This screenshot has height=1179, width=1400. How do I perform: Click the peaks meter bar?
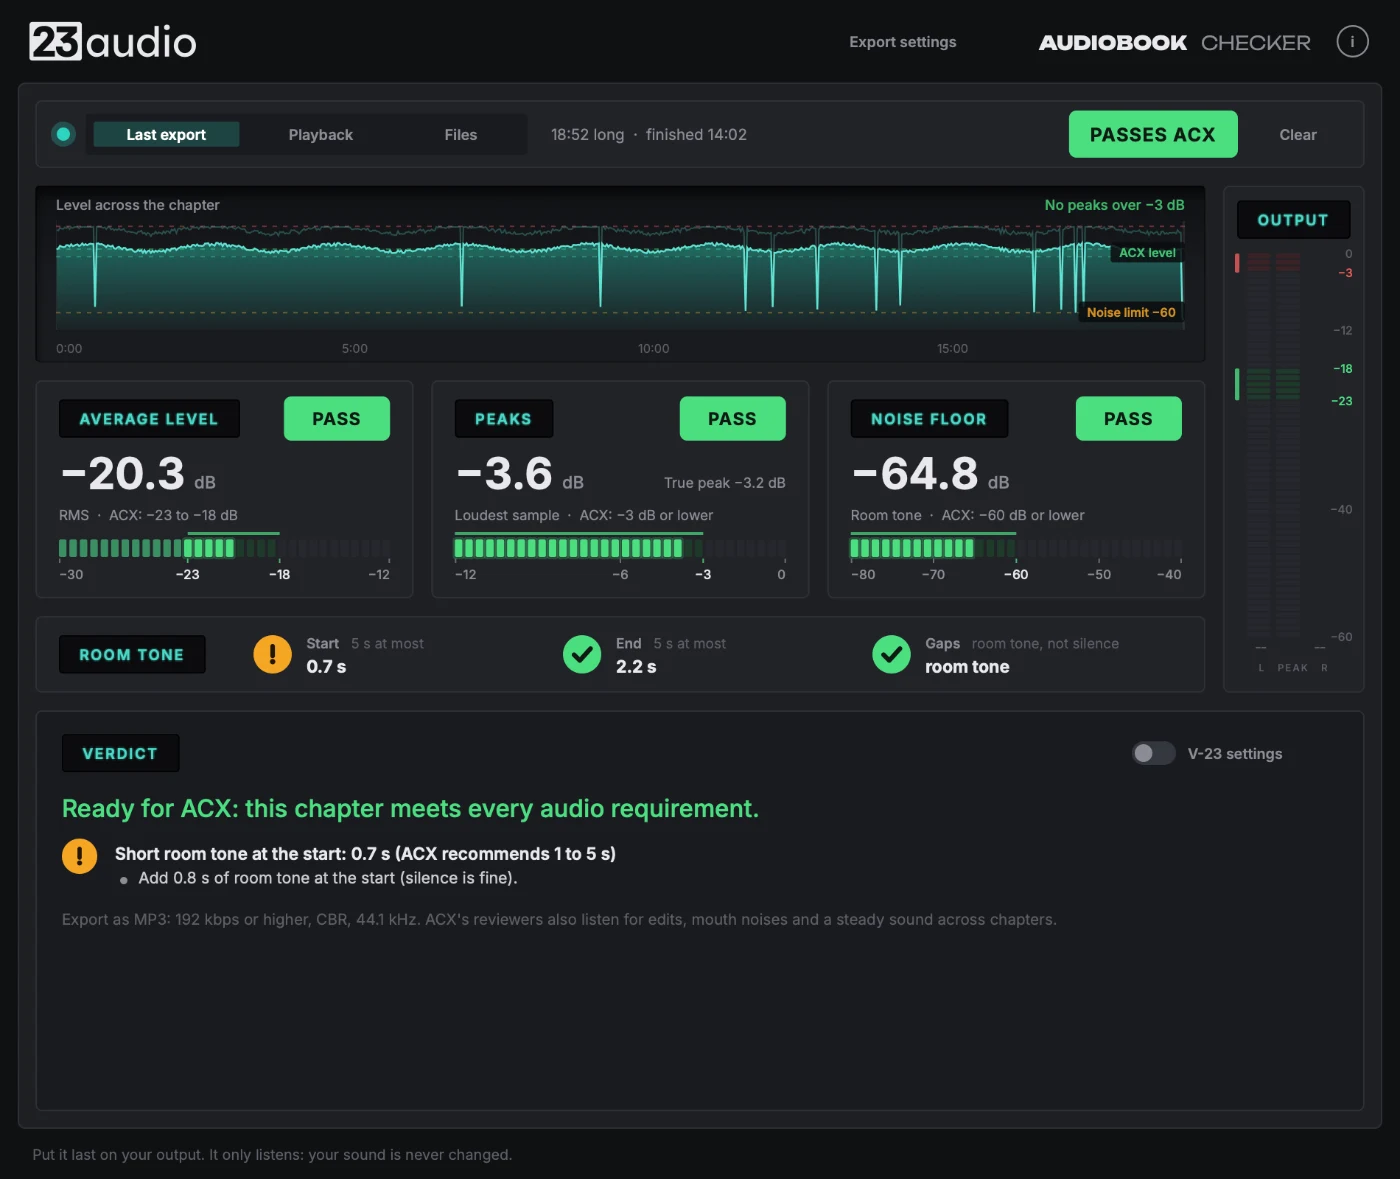pos(620,548)
